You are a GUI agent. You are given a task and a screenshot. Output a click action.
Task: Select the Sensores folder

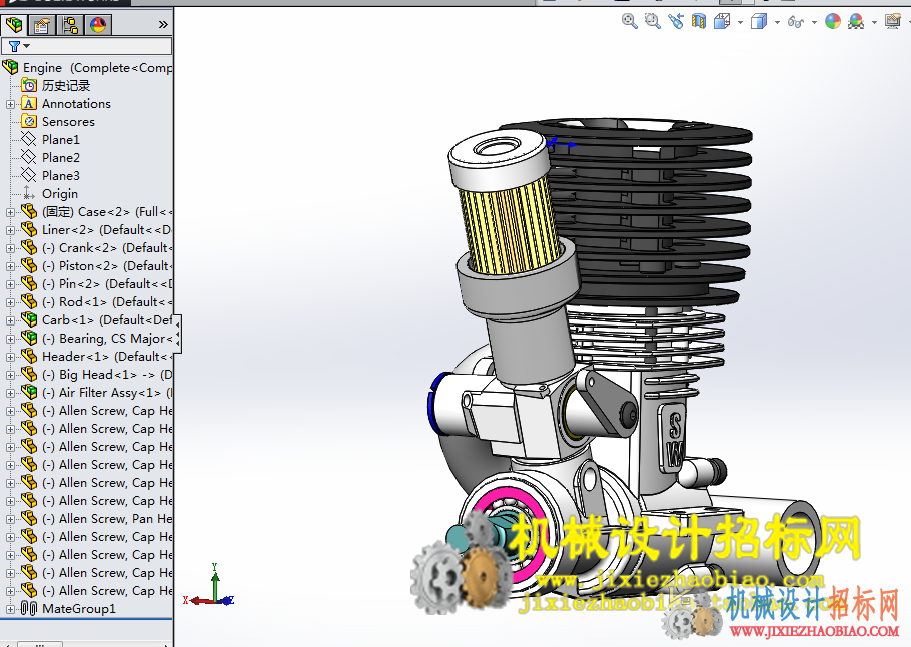pyautogui.click(x=58, y=121)
